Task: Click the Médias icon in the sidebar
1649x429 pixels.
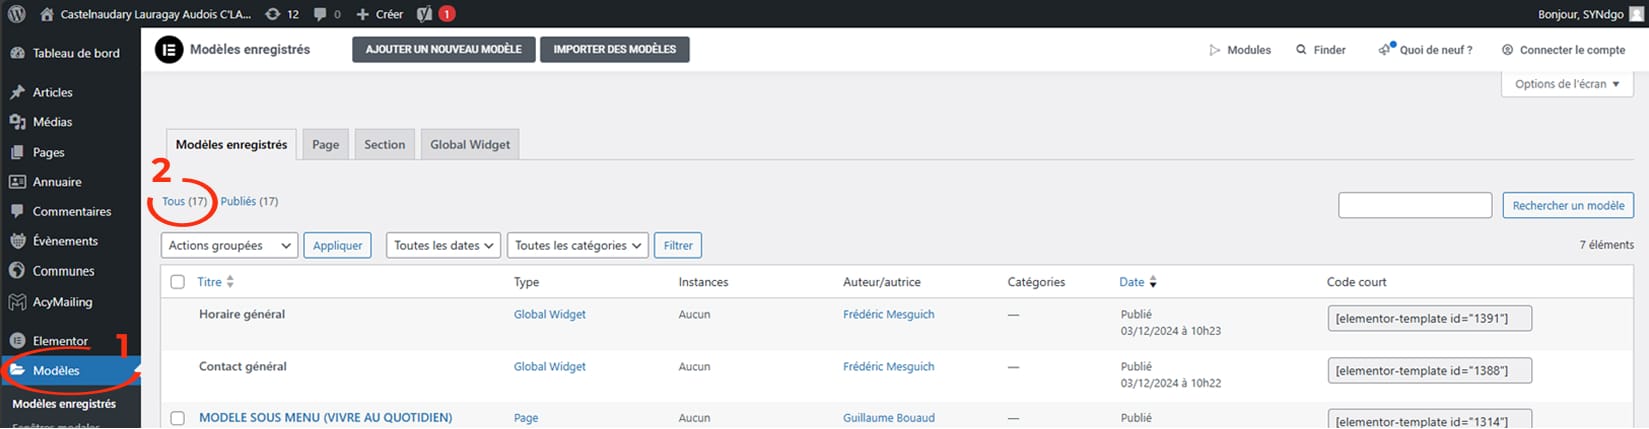Action: 17,122
